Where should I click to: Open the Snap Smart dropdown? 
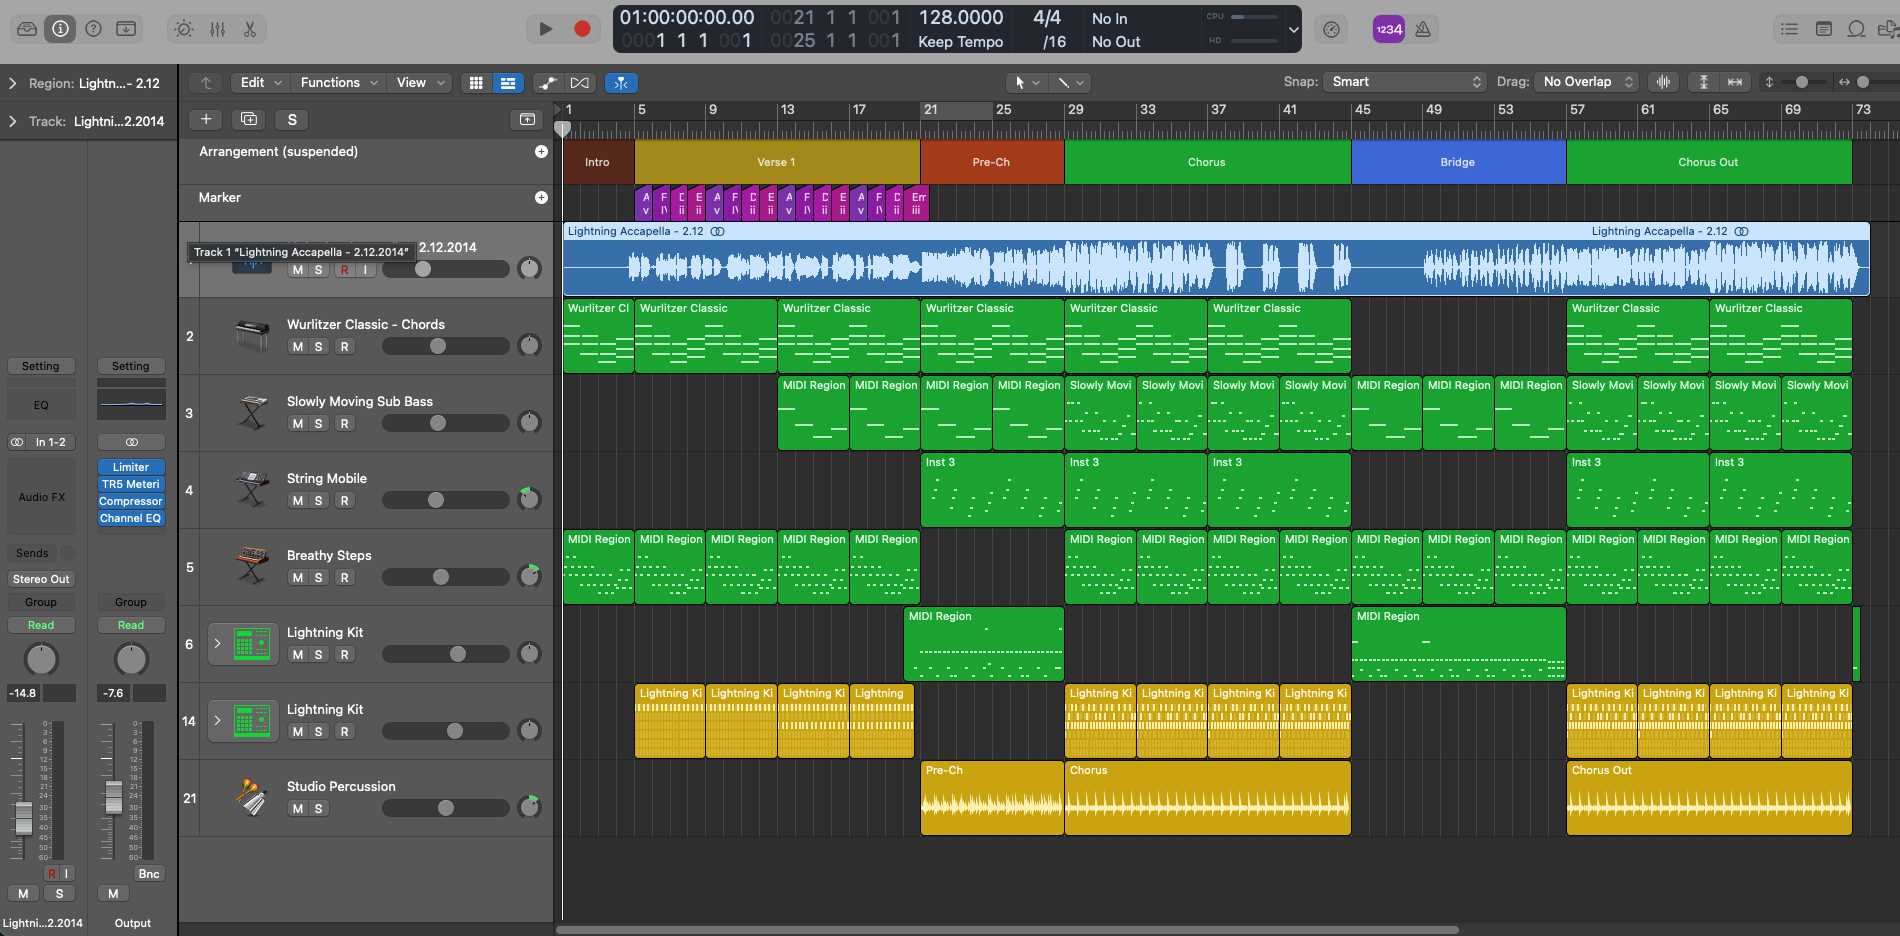[1405, 82]
